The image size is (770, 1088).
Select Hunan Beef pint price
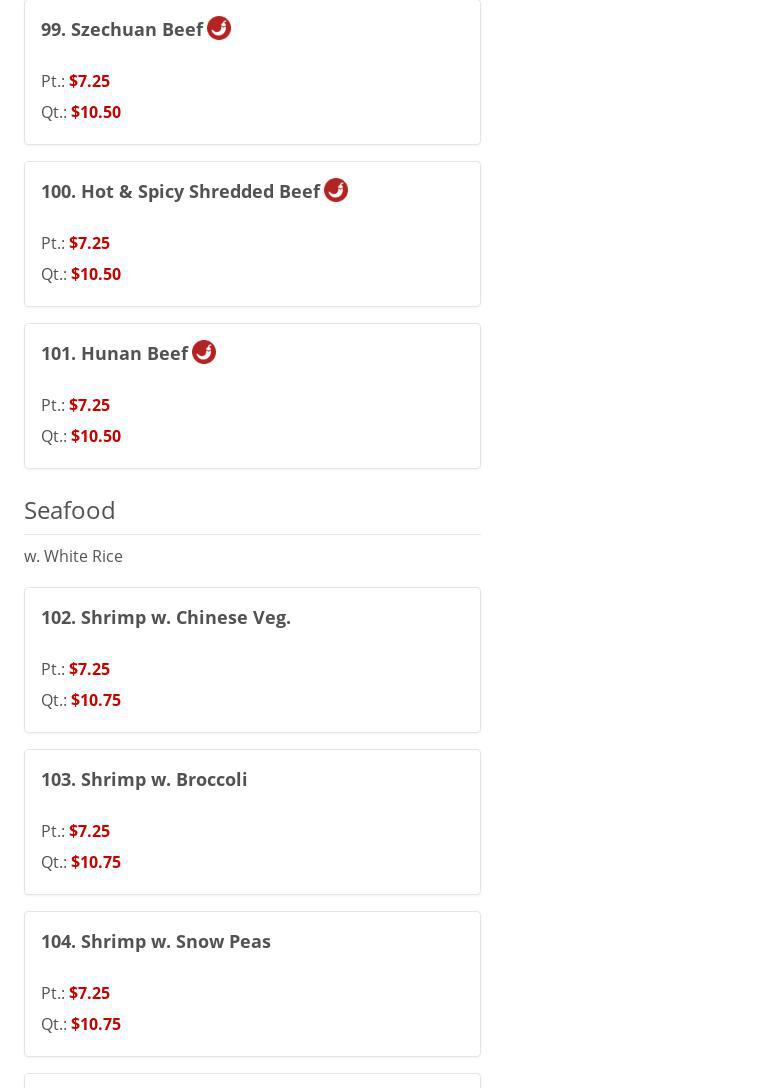(89, 405)
